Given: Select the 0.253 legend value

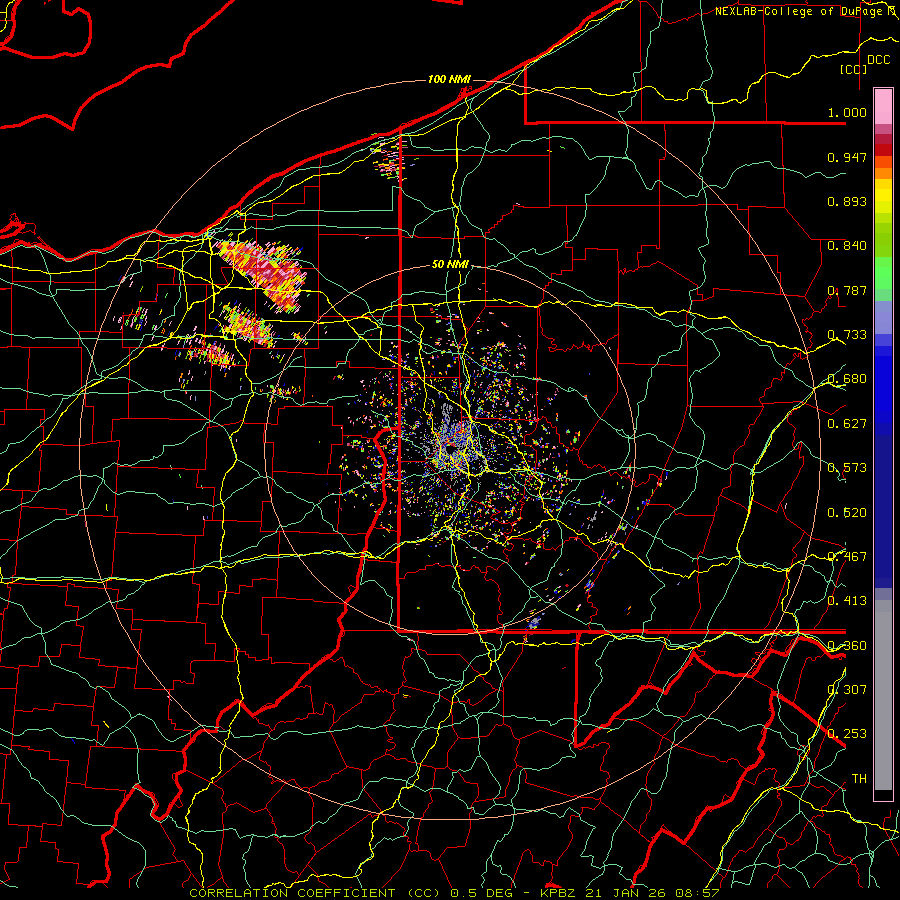Looking at the screenshot, I should [847, 734].
